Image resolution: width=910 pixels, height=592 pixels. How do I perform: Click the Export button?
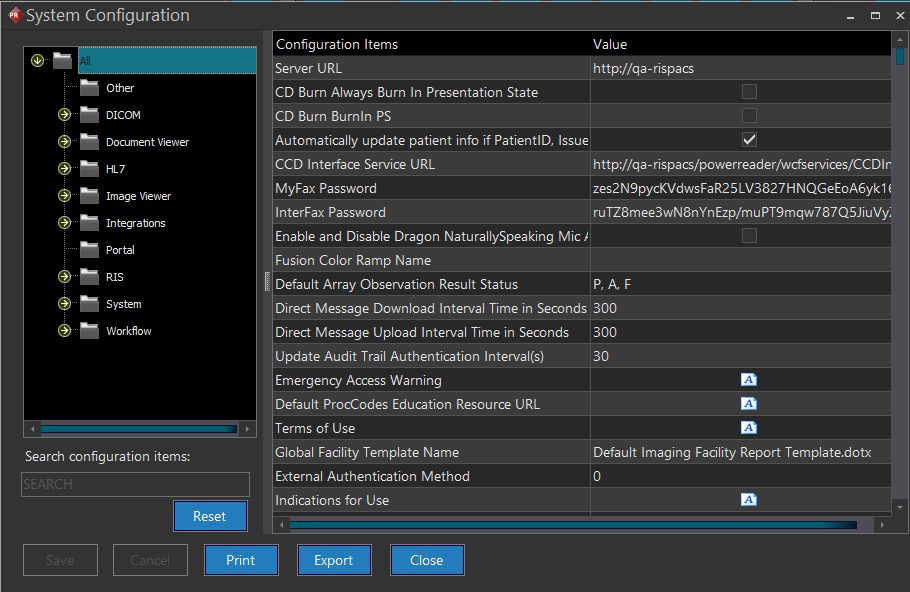(x=333, y=560)
